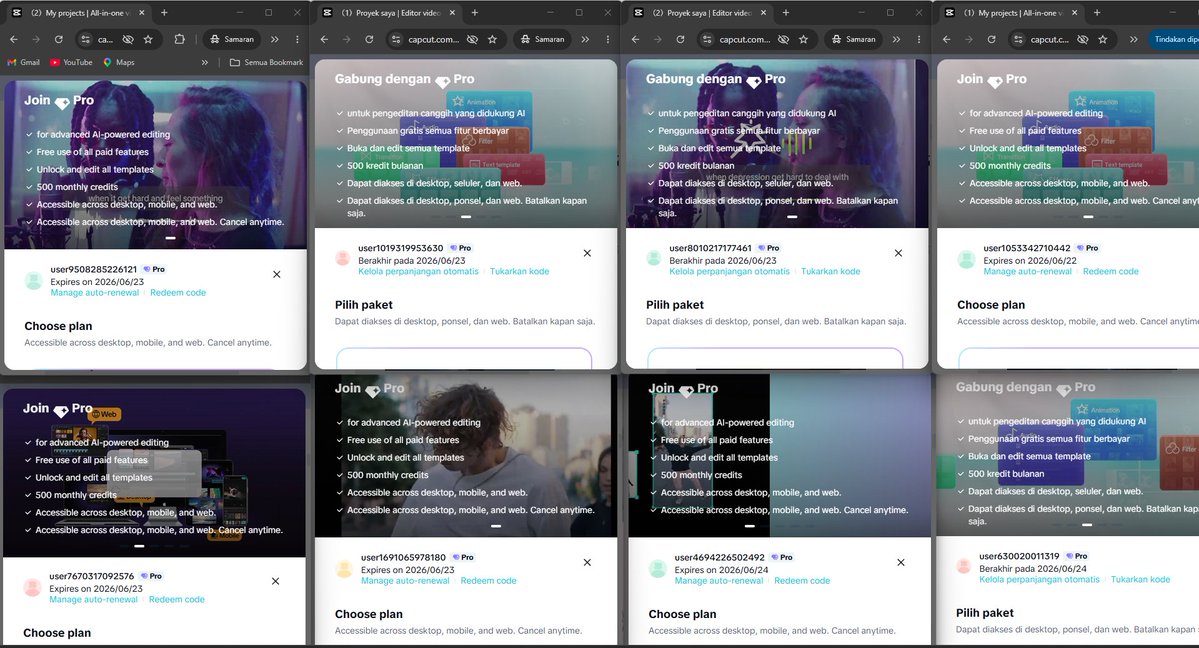Open the Maps bookmark
1199x648 pixels.
pyautogui.click(x=119, y=62)
